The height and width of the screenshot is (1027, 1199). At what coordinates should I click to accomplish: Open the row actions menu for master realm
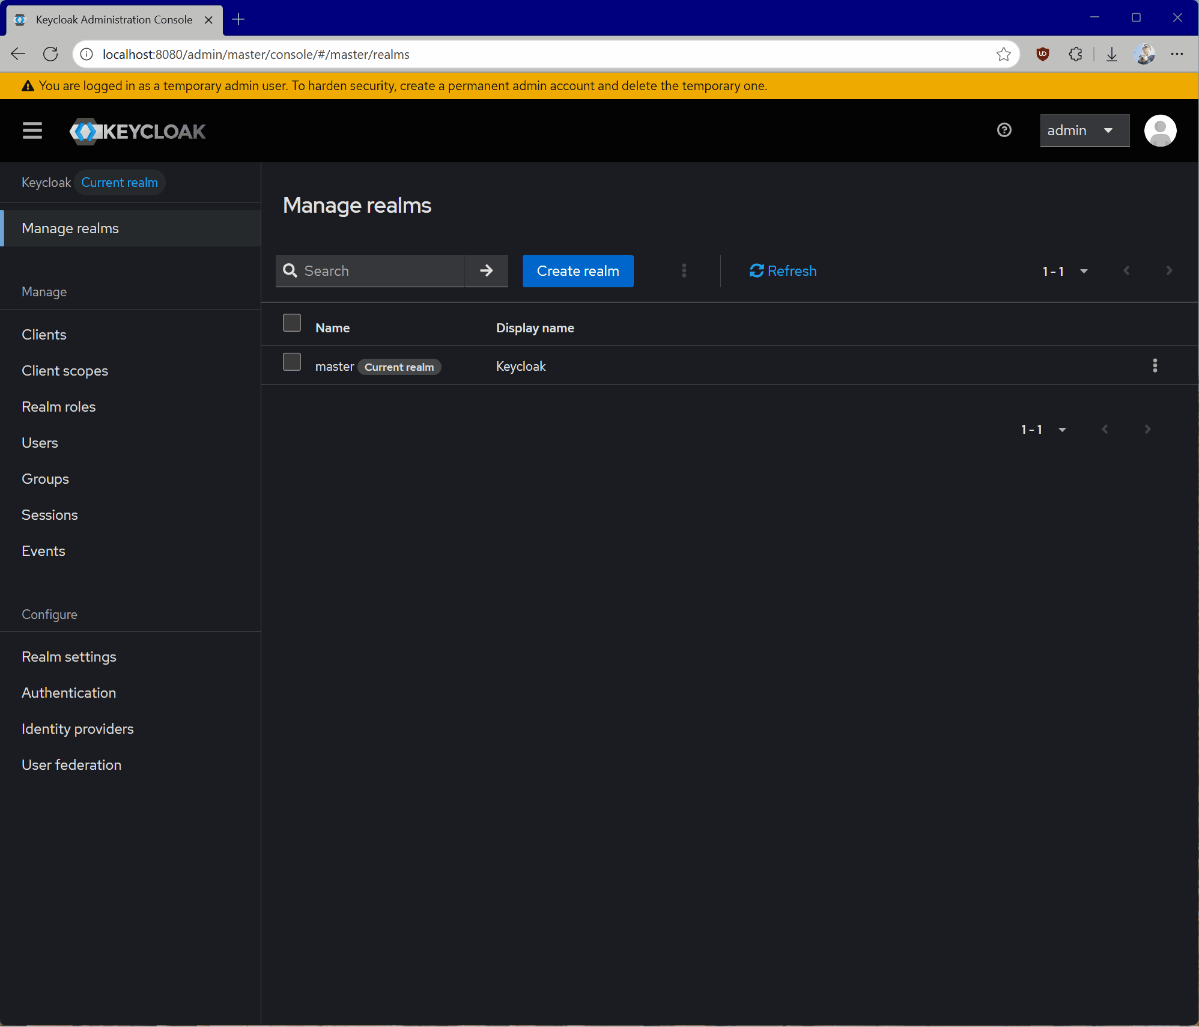click(1155, 366)
